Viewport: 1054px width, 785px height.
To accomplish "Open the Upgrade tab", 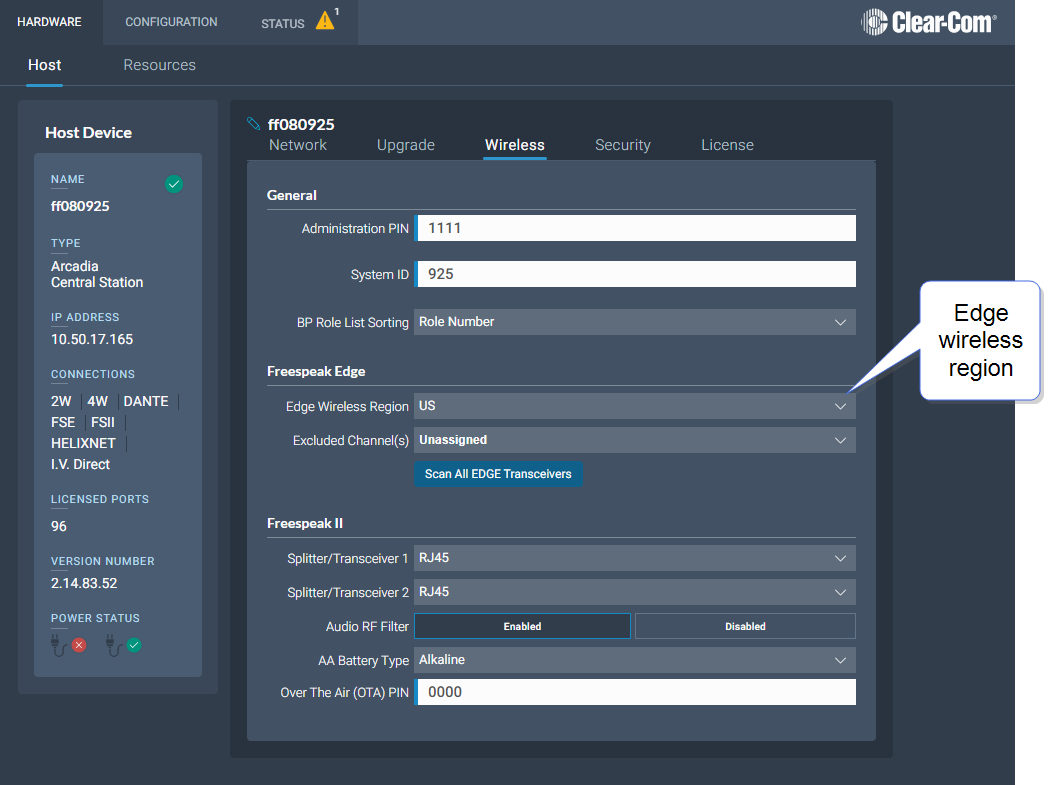I will click(x=406, y=145).
